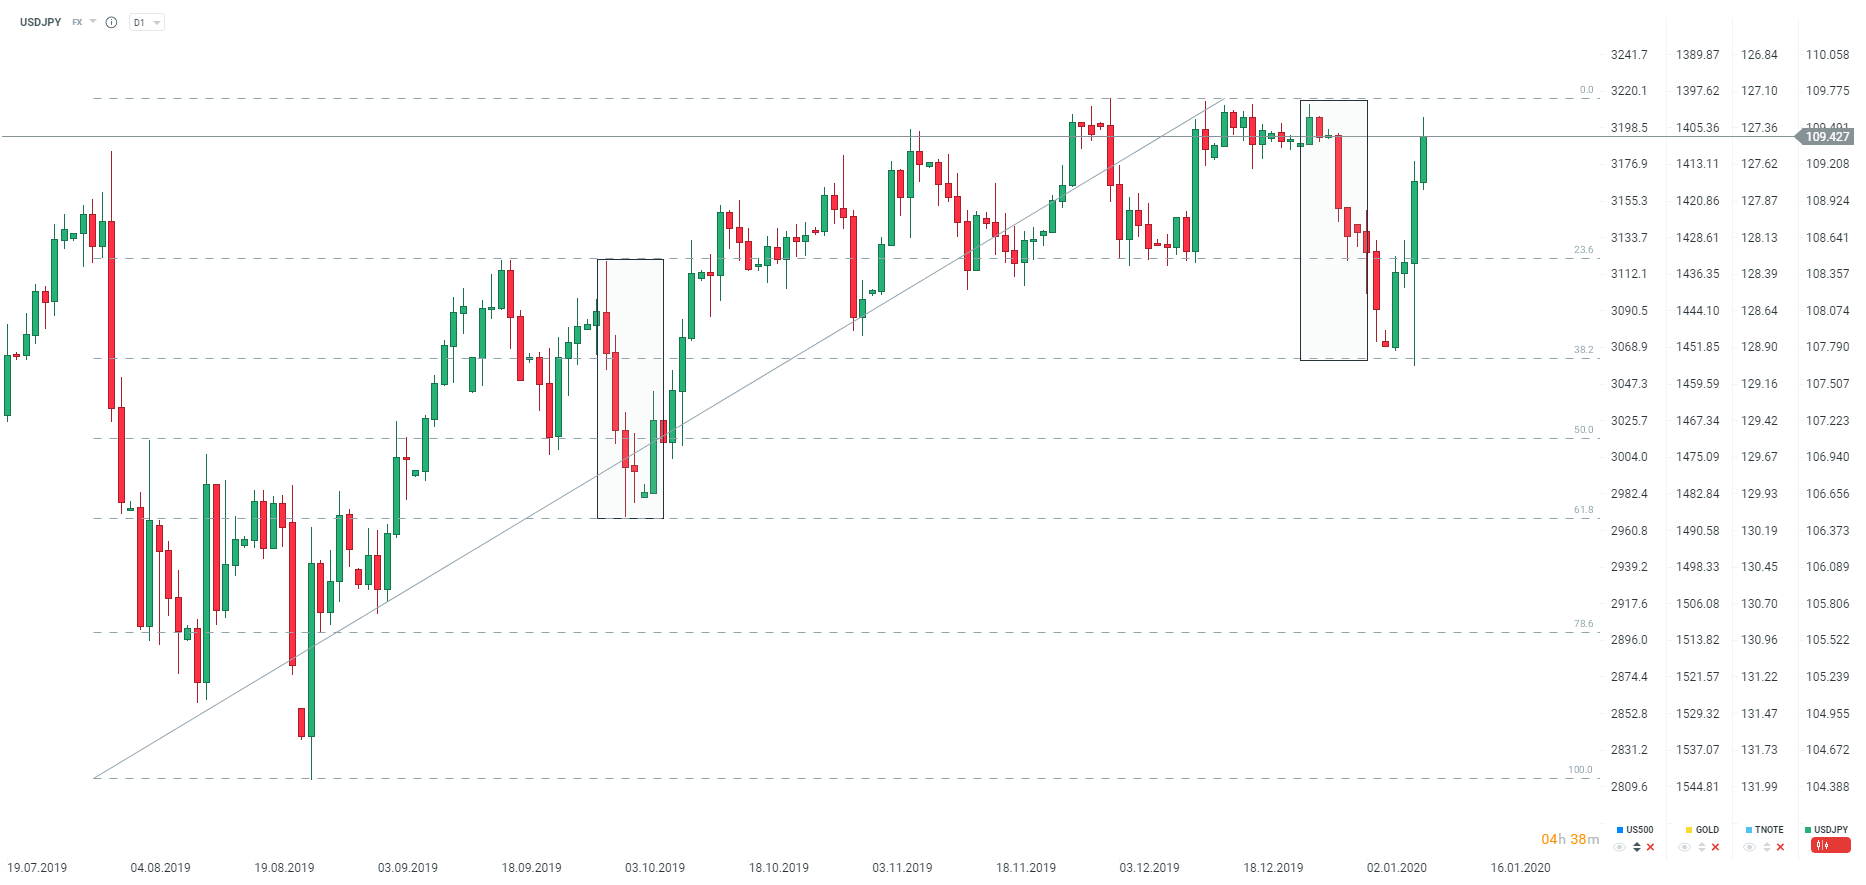Screen dimensions: 1866x885
Task: Click the GOLD yellow color swatch
Action: click(1688, 830)
